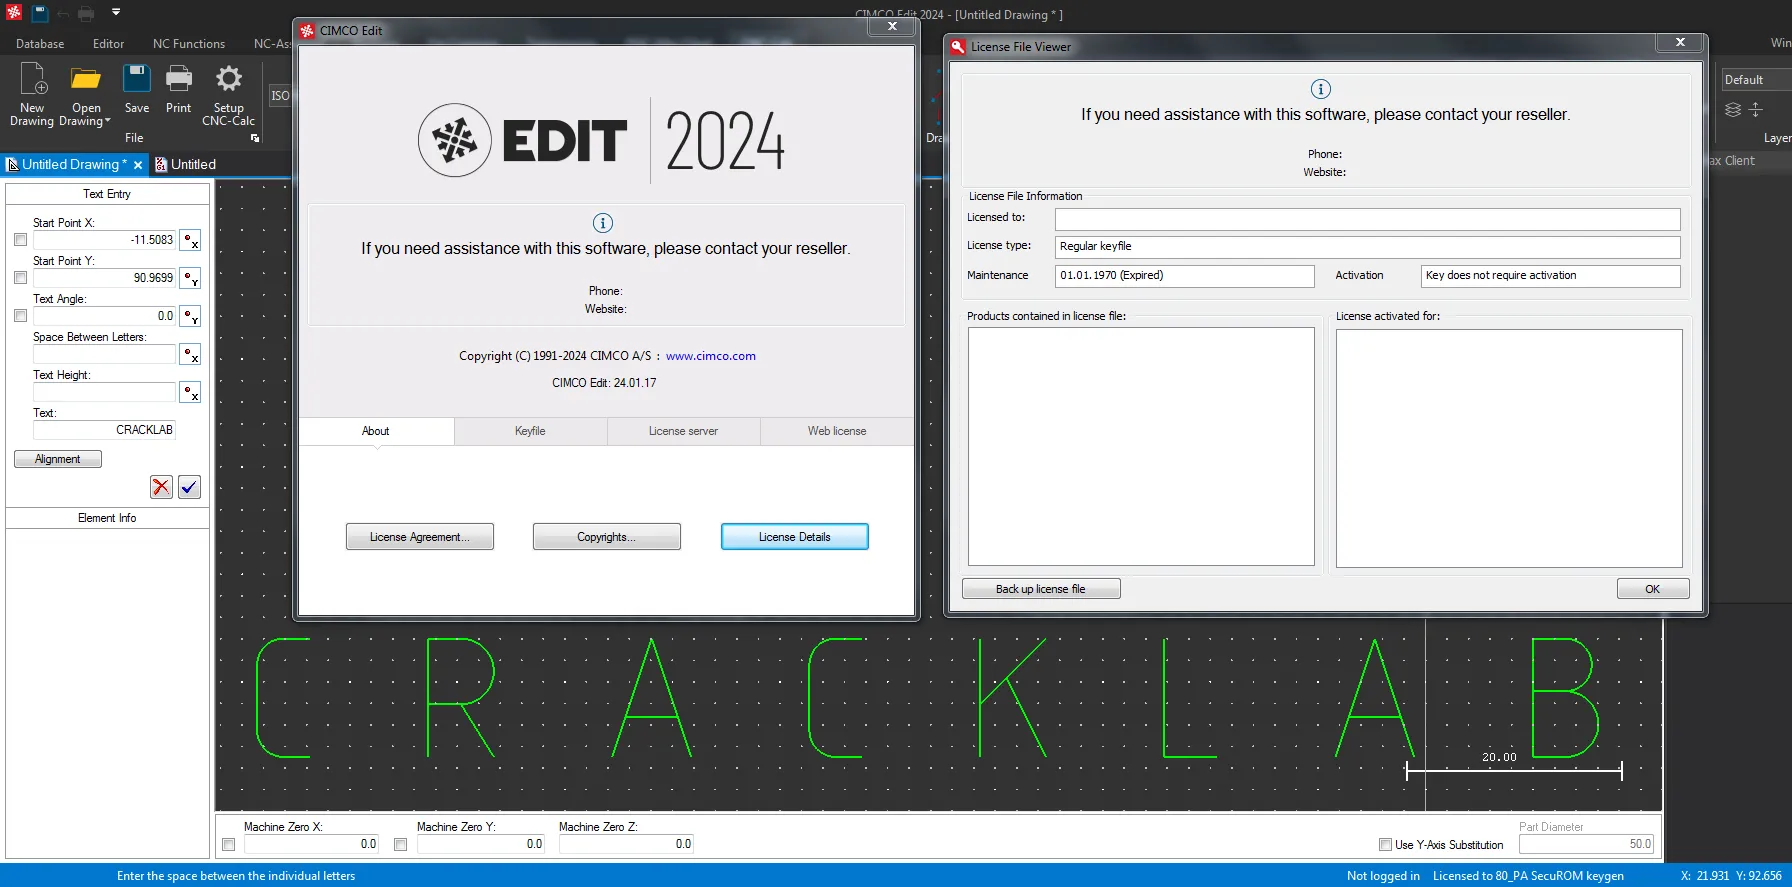The image size is (1792, 887).
Task: Tick the Machine Zero X checkbox
Action: pyautogui.click(x=228, y=845)
